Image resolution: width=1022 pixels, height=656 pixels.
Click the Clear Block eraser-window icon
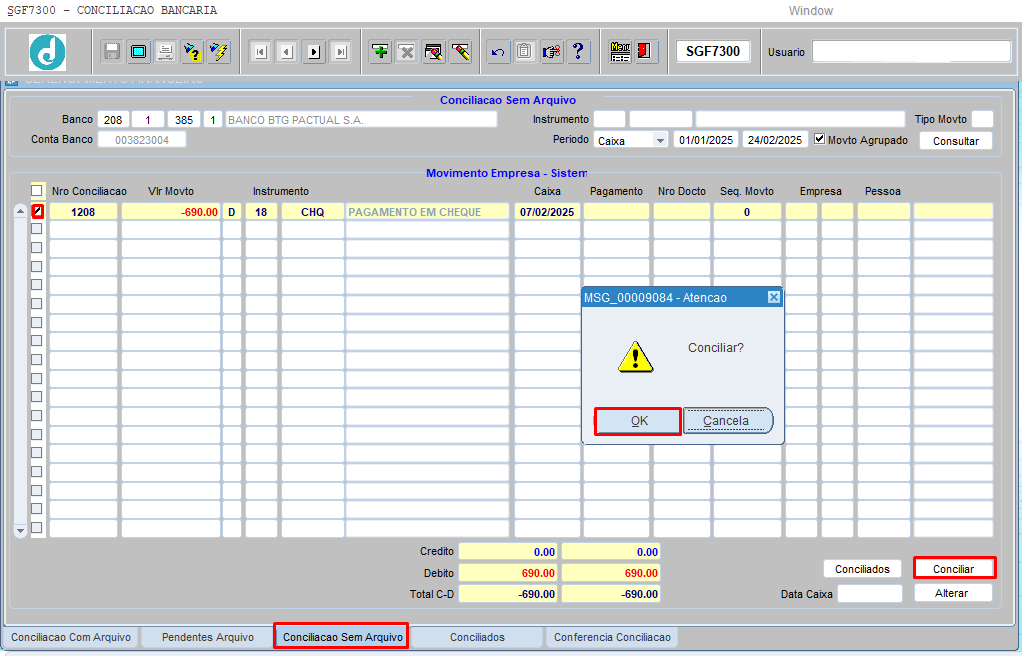pos(433,52)
